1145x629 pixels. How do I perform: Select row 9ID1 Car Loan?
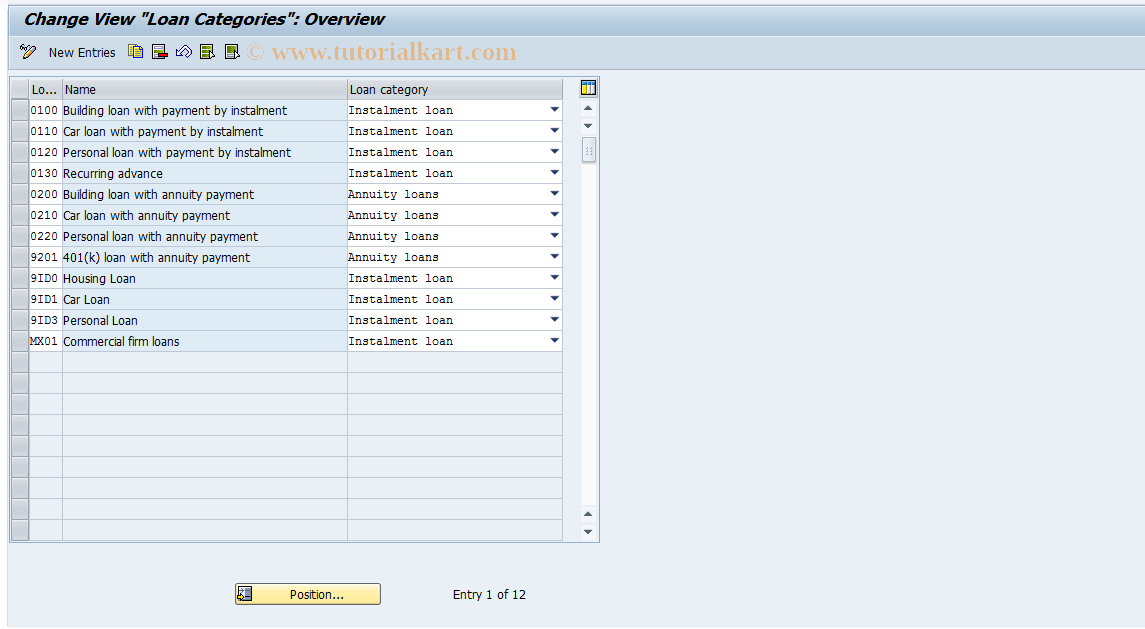pos(20,300)
